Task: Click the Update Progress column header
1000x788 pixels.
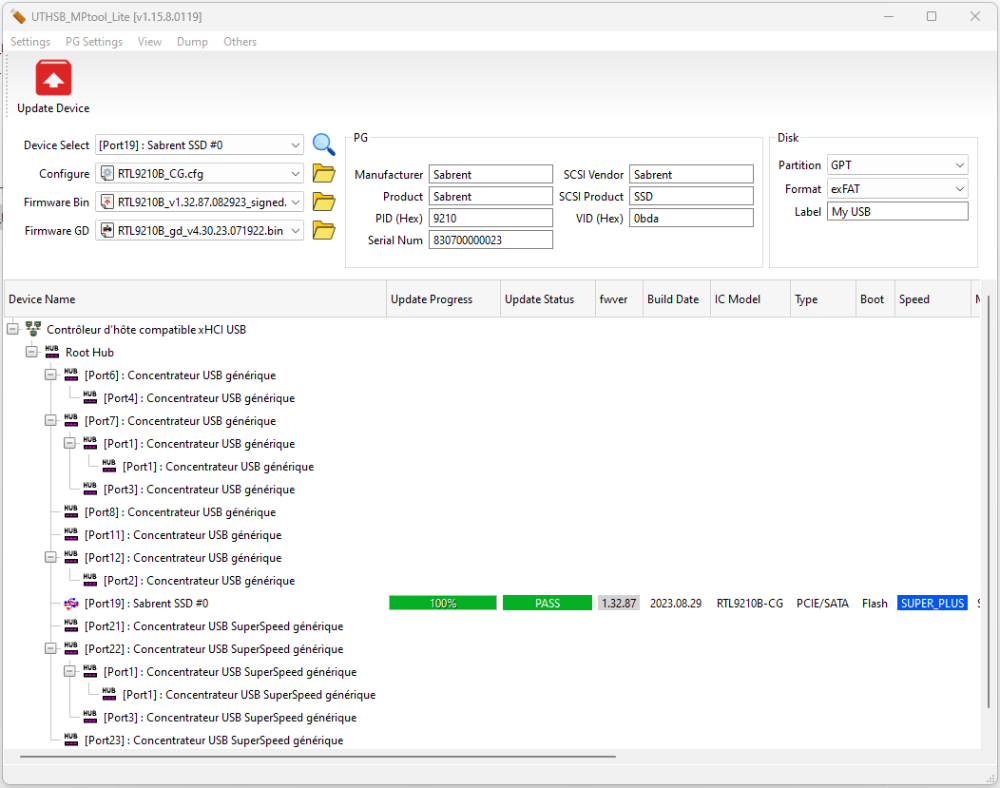Action: point(443,299)
